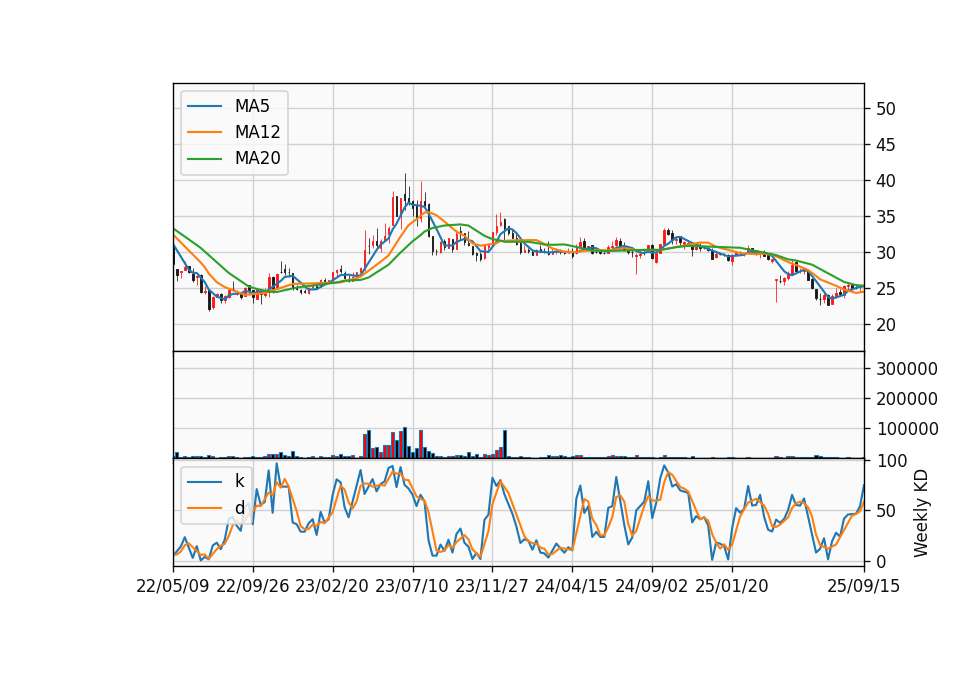The width and height of the screenshot is (960, 690).
Task: Click the volume axis value 200000
Action: 907,399
